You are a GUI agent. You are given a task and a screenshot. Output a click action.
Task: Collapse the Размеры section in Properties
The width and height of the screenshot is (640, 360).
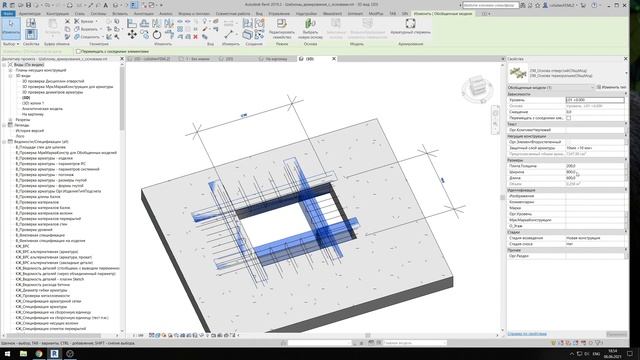(x=626, y=160)
